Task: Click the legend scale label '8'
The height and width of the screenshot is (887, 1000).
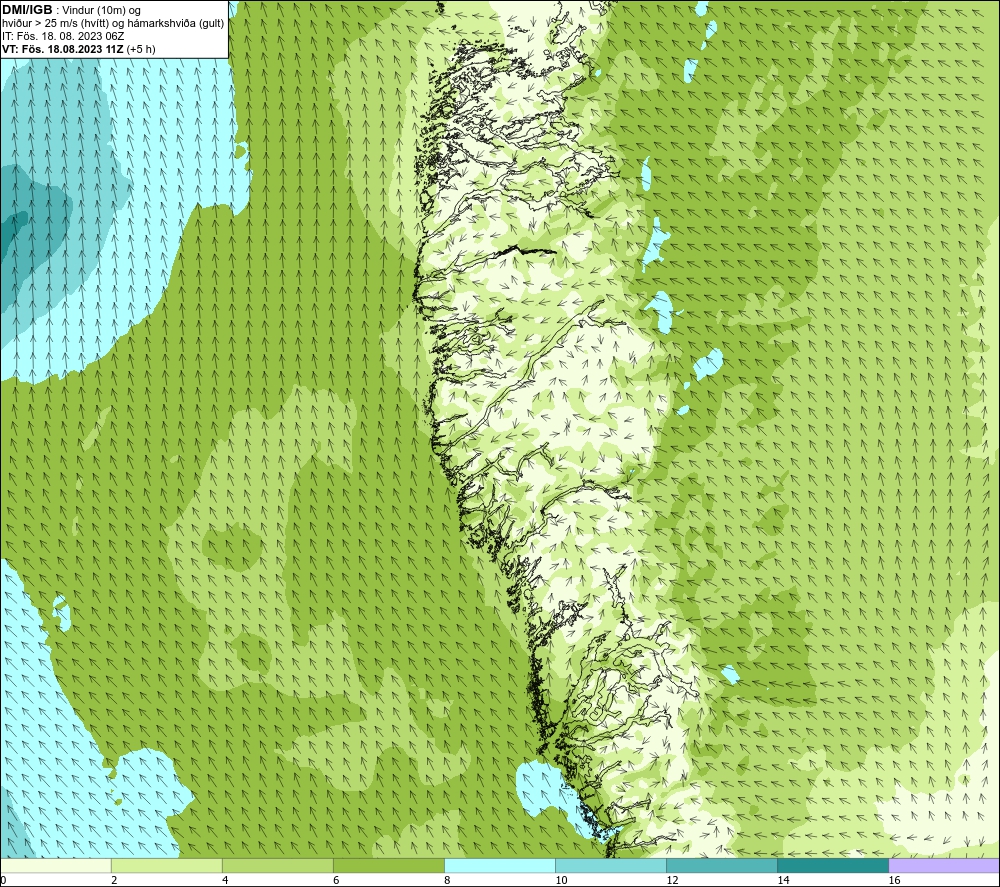Action: (447, 880)
